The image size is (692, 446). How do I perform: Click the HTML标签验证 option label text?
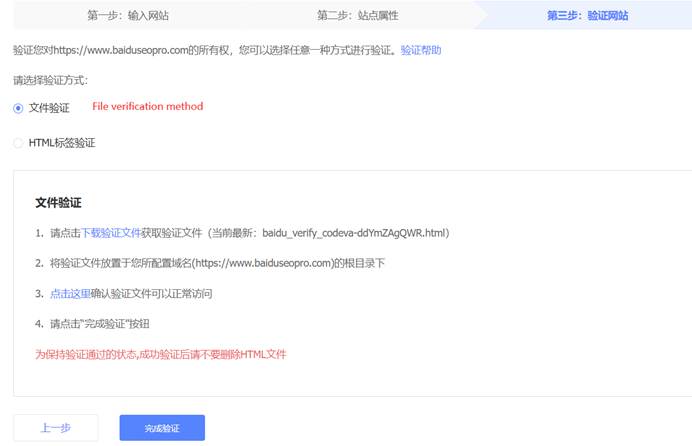pyautogui.click(x=62, y=143)
